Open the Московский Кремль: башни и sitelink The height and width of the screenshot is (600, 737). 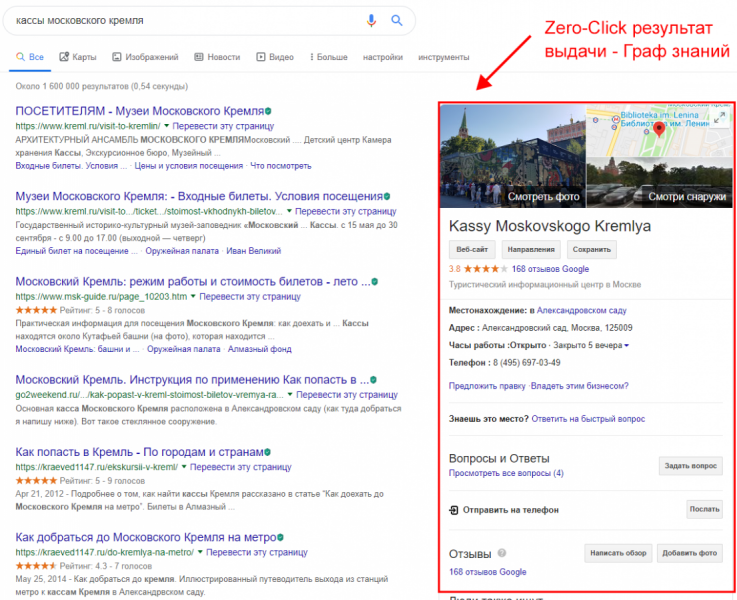tap(78, 349)
